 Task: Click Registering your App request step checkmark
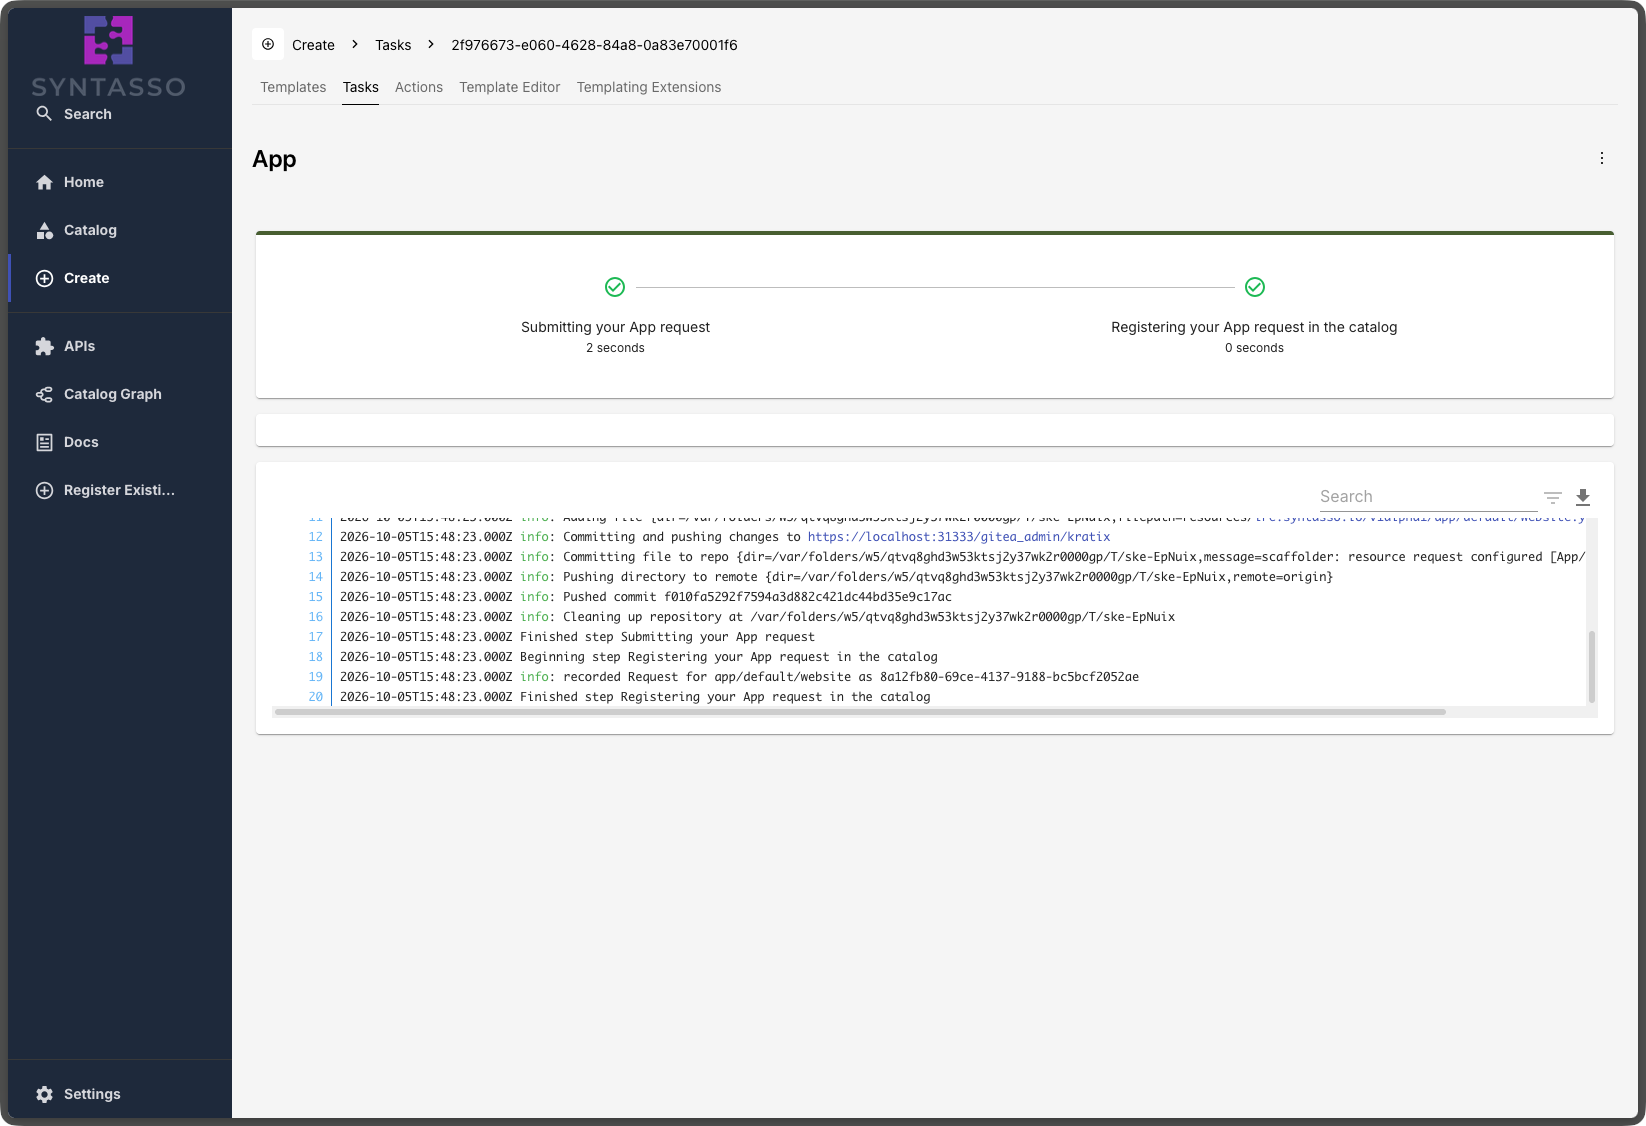1255,287
